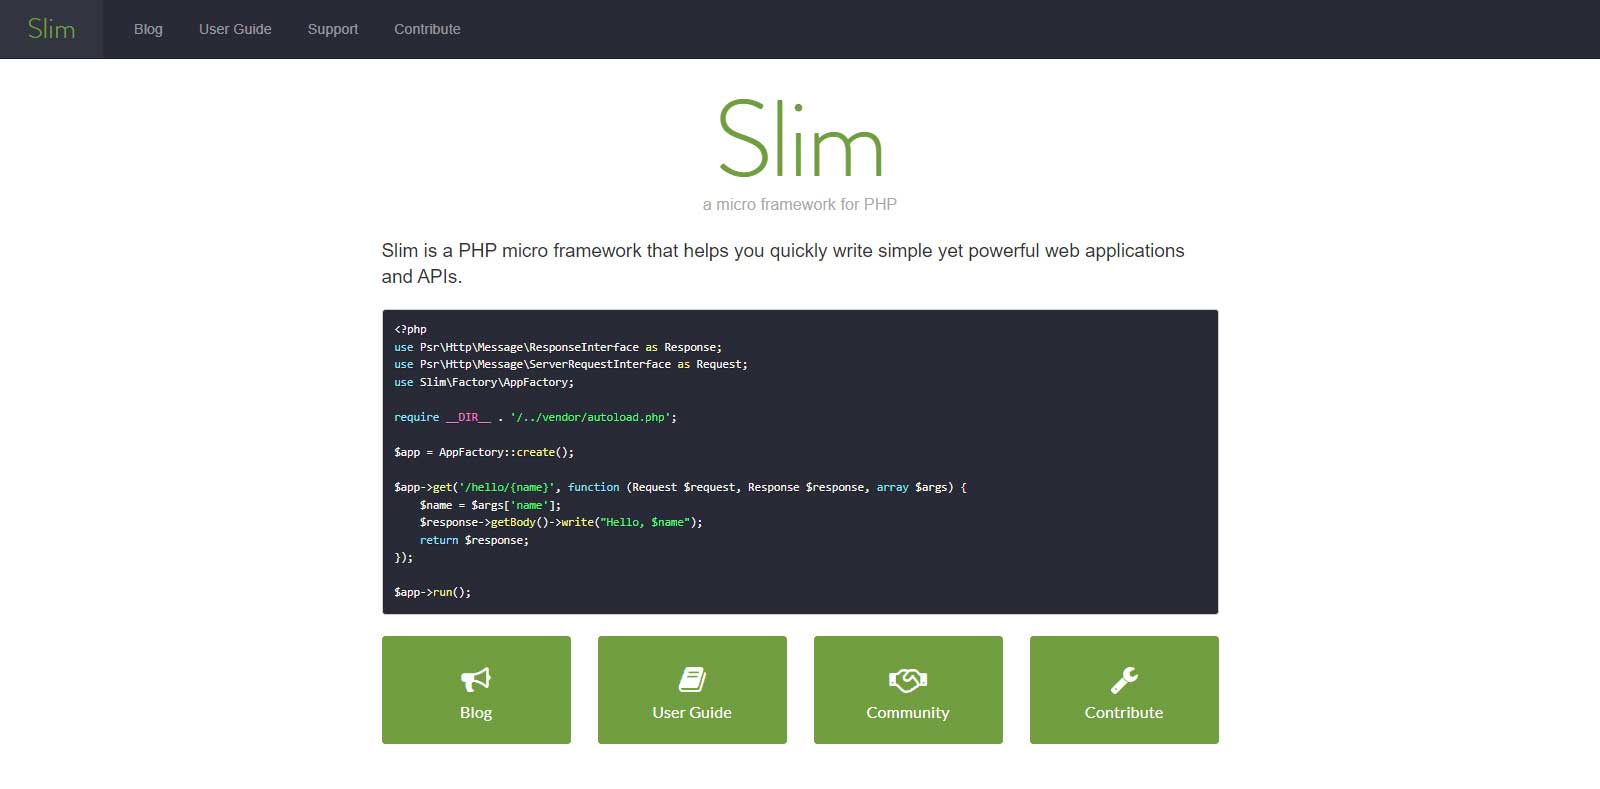The width and height of the screenshot is (1600, 789).
Task: Click the "$app->get('/hello/{name}'" code line
Action: (680, 487)
